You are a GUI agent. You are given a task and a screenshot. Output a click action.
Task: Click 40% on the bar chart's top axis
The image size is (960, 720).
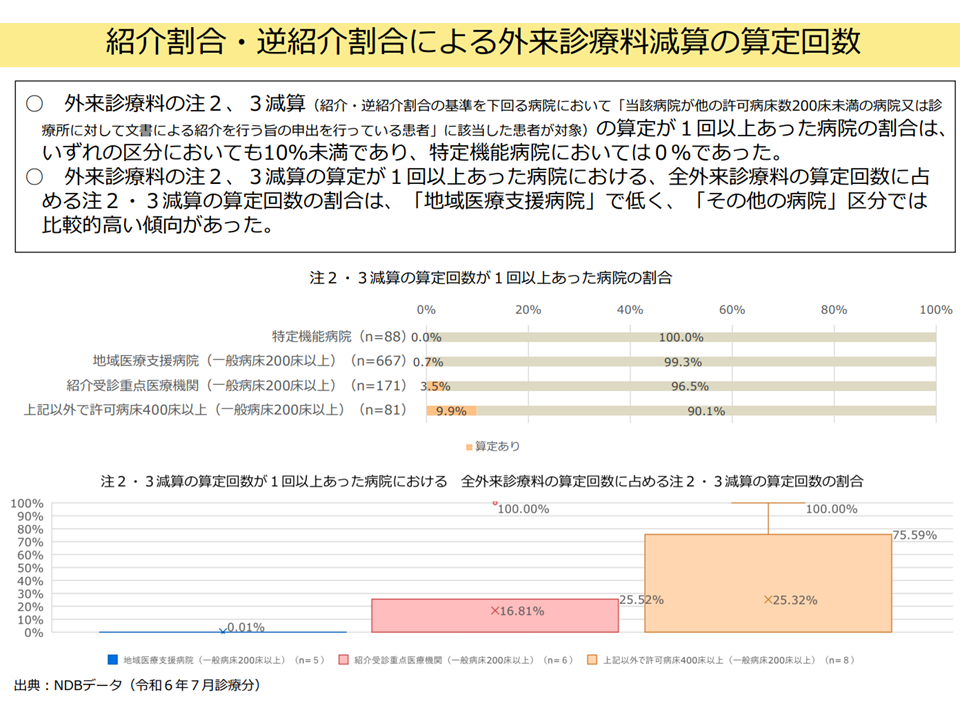(x=630, y=310)
